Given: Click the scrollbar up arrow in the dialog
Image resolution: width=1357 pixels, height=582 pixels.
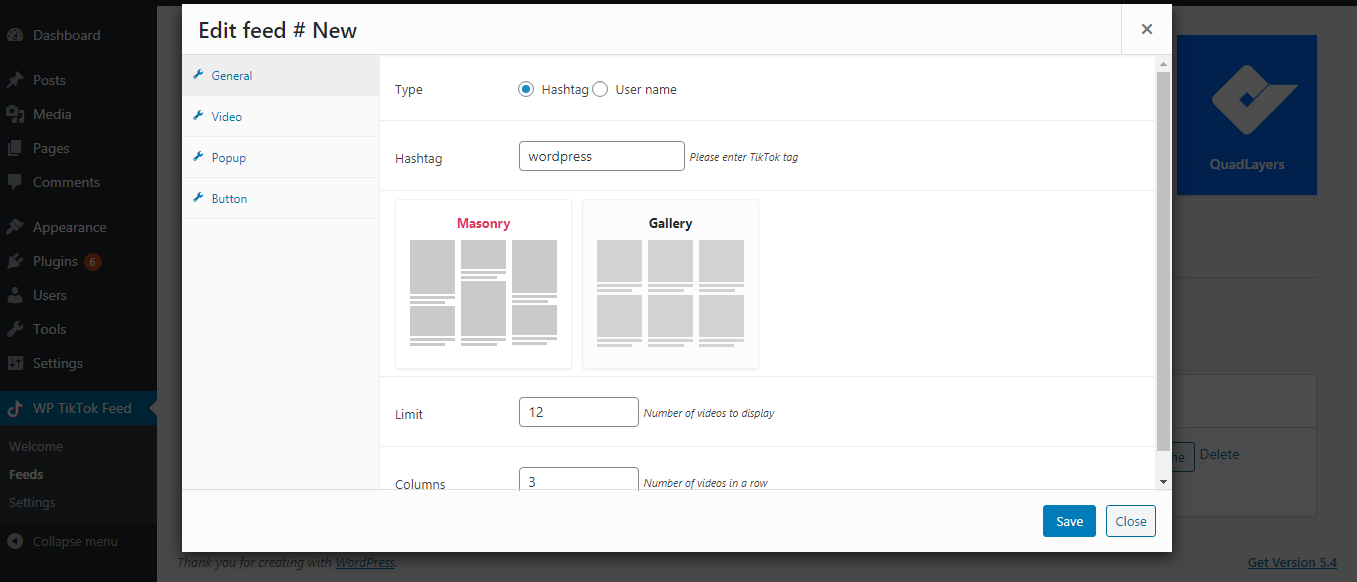Looking at the screenshot, I should (x=1162, y=64).
